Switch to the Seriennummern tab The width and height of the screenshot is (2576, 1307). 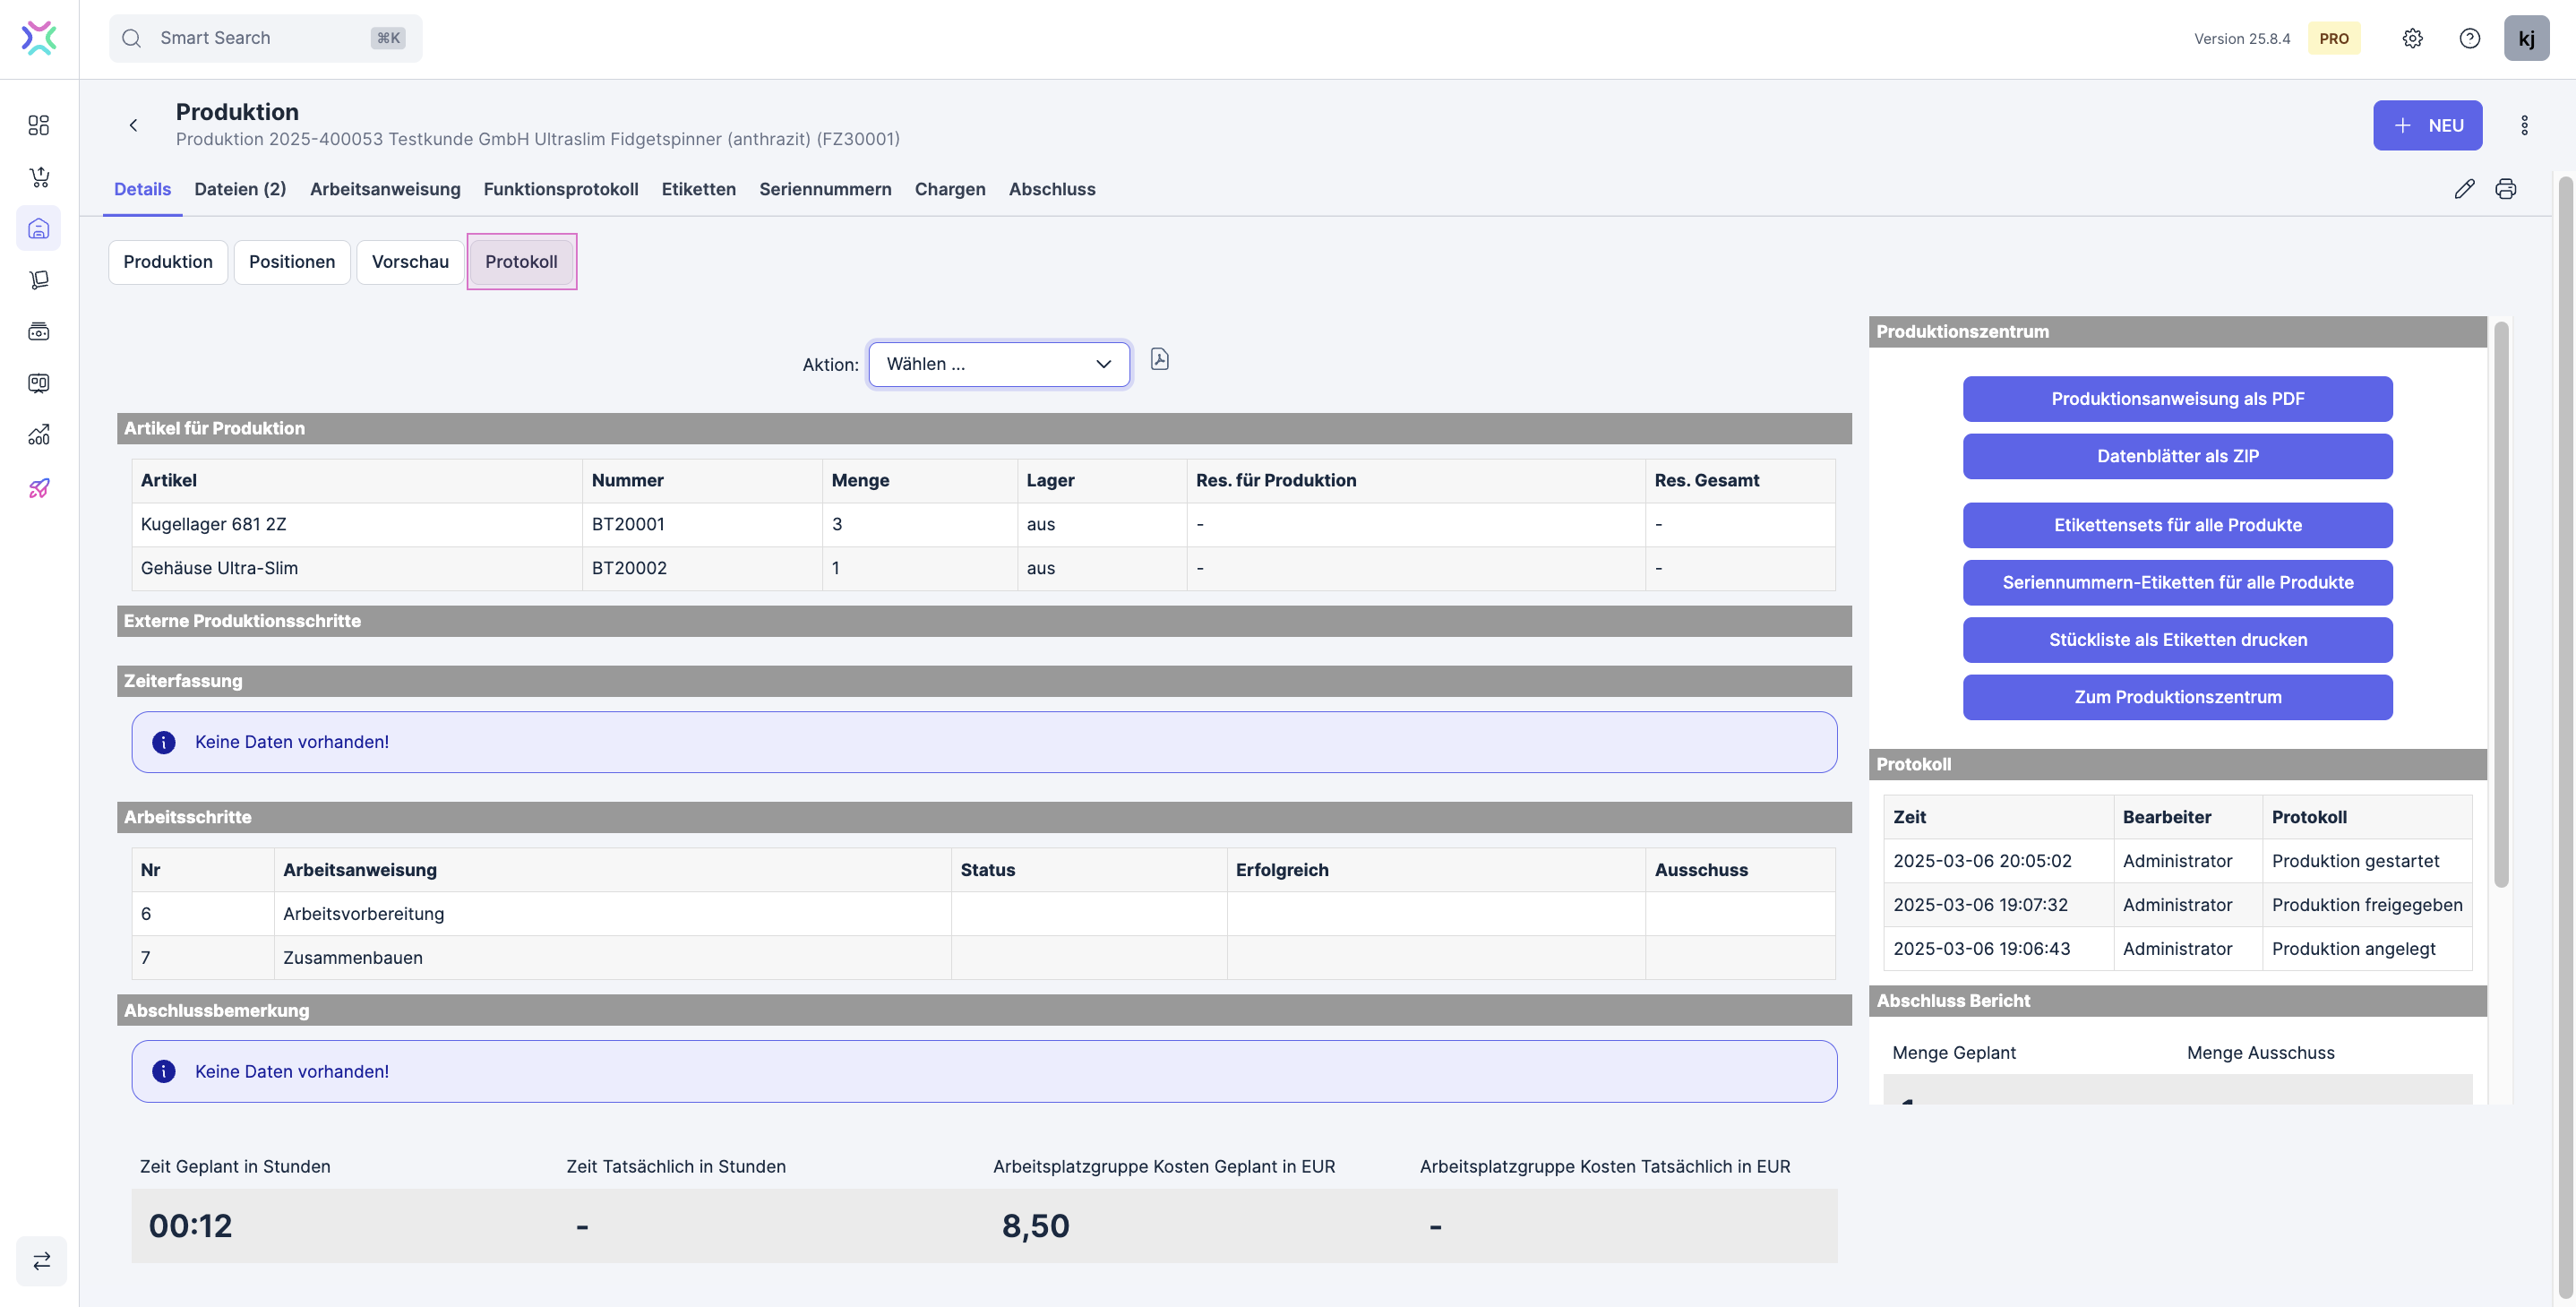pos(824,189)
